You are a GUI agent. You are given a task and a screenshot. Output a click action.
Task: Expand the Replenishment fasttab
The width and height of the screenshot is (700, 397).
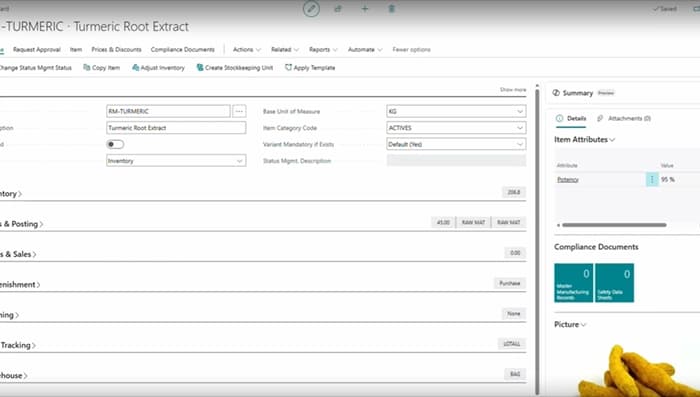pos(20,284)
